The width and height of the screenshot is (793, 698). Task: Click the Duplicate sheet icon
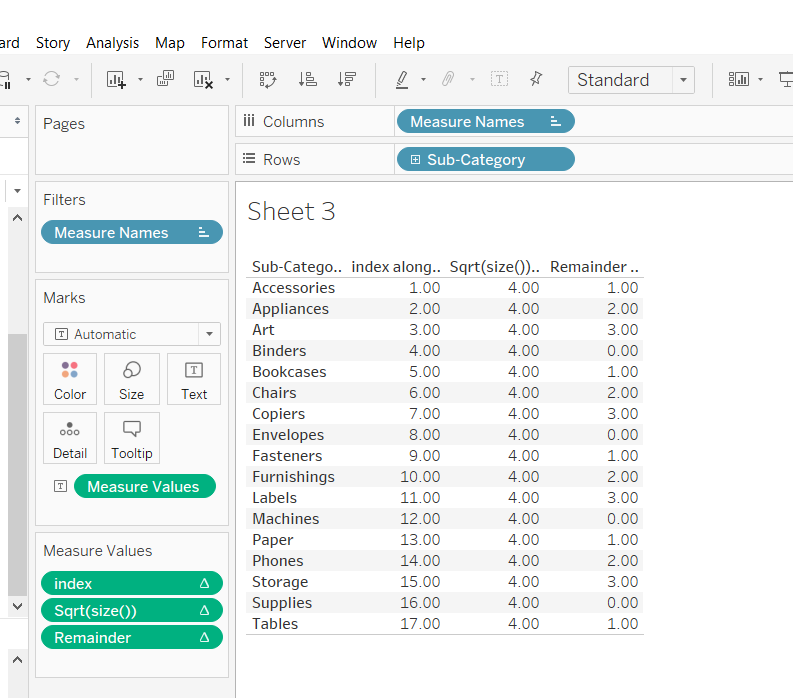pos(166,80)
